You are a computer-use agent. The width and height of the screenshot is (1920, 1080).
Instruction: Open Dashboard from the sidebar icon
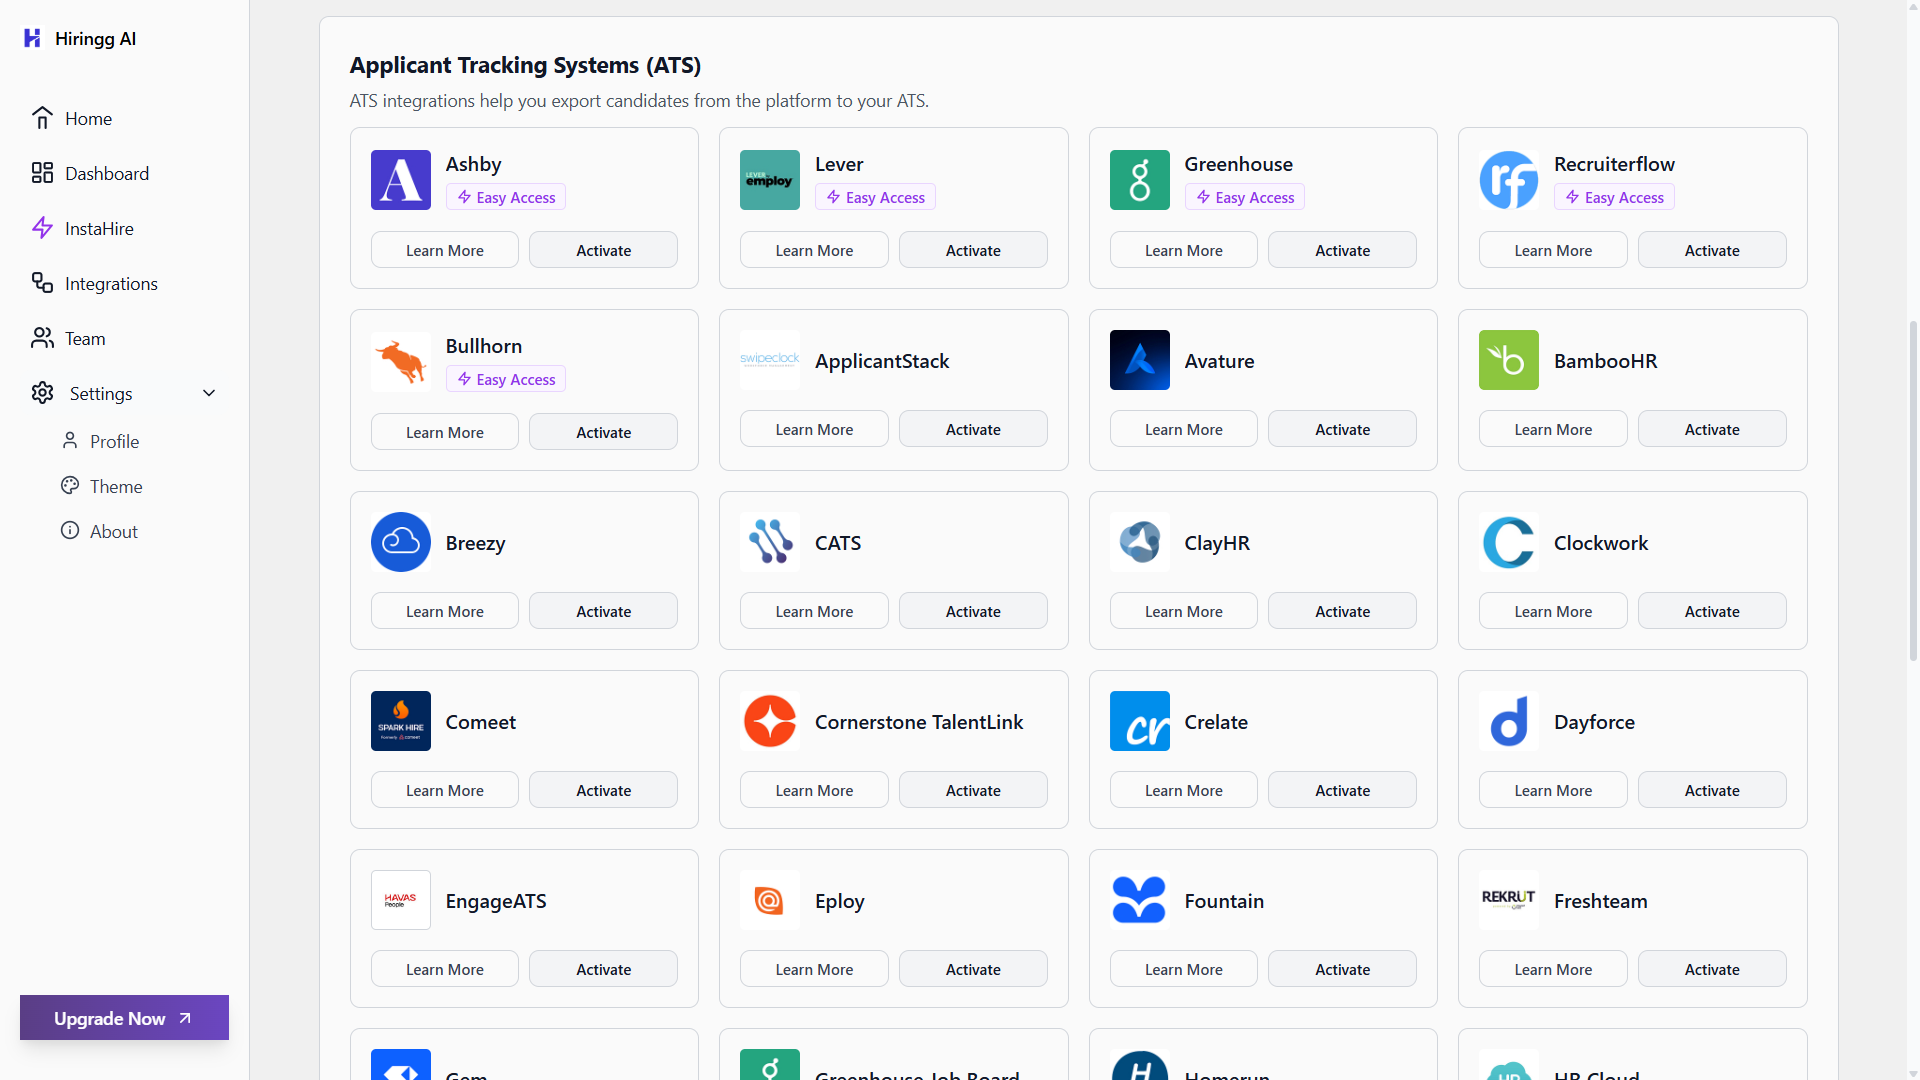tap(42, 172)
